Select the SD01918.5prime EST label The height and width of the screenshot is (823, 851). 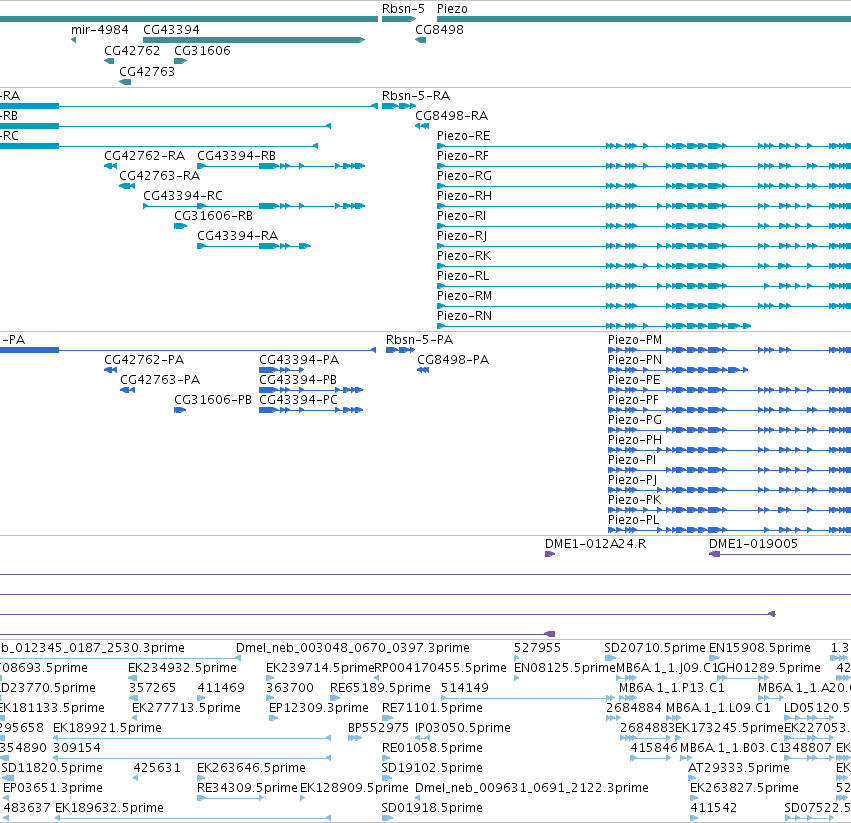[x=431, y=808]
